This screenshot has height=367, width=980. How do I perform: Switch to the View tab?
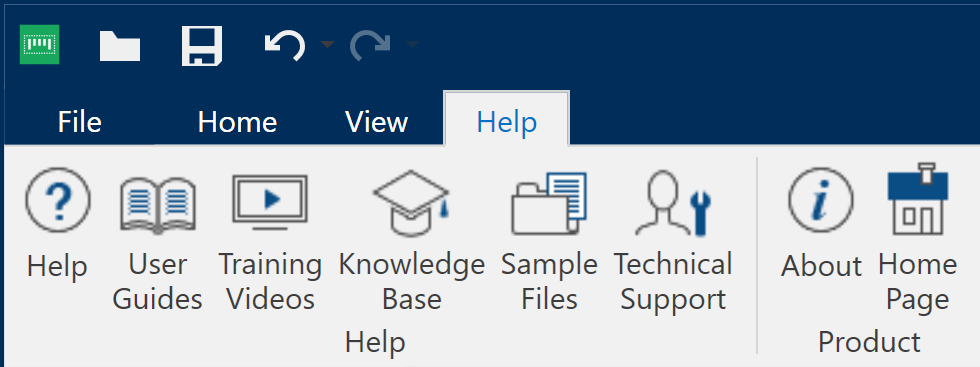click(376, 121)
